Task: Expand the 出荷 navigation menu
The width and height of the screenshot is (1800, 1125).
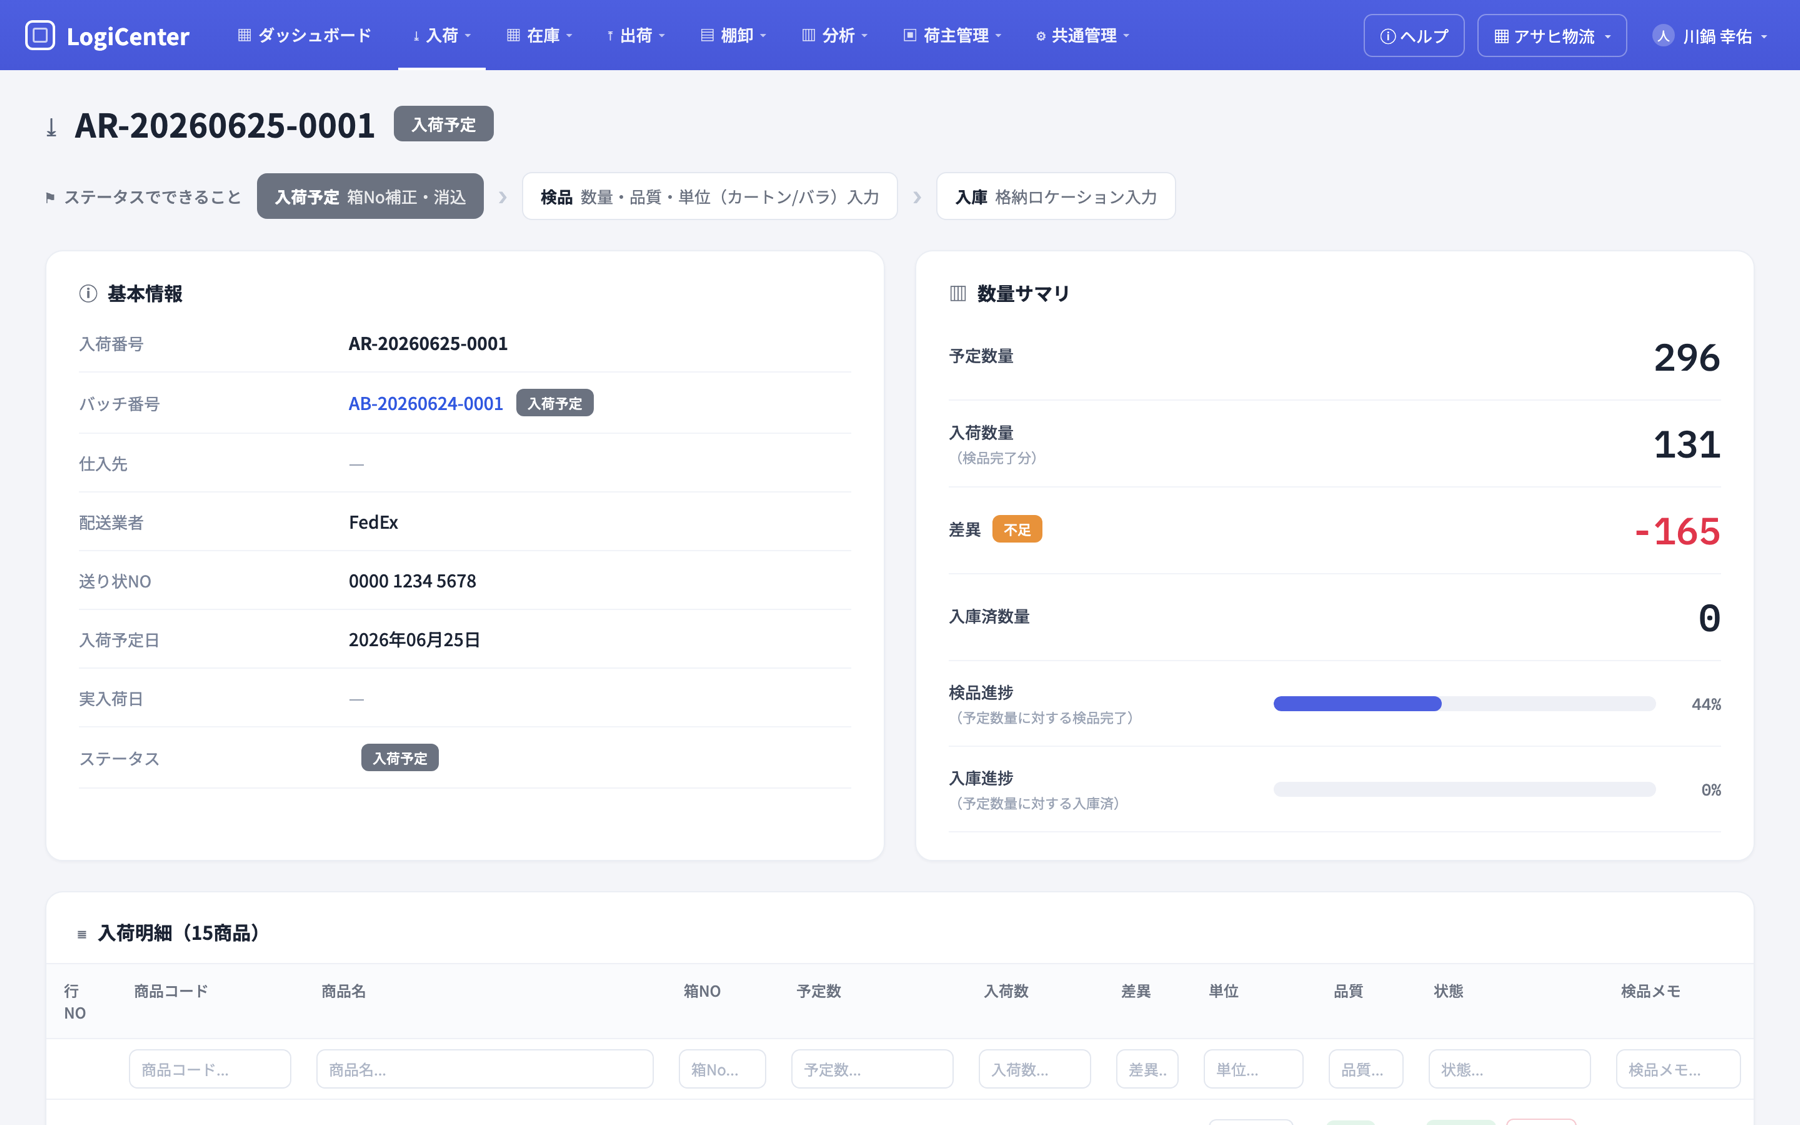Action: point(636,35)
